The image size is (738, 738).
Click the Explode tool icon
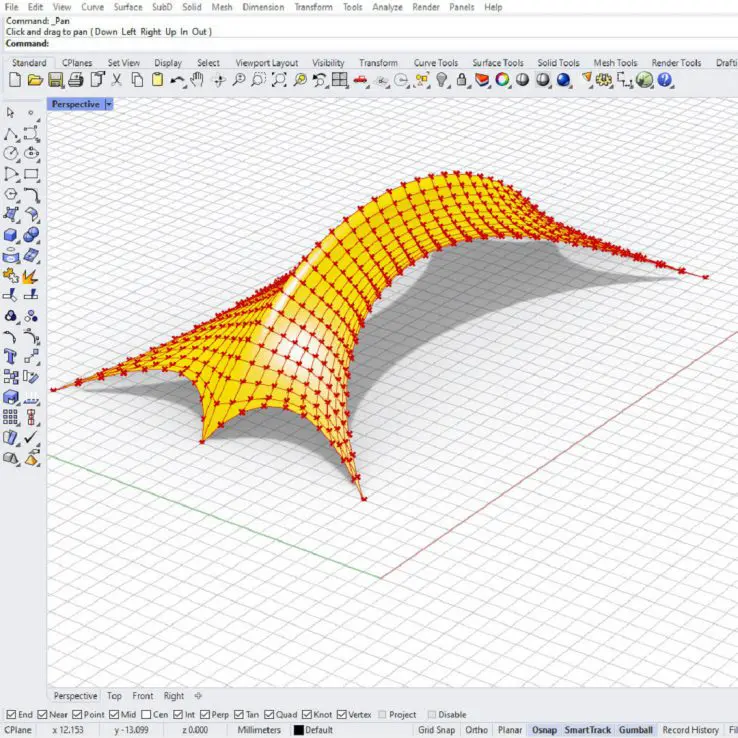pos(31,275)
